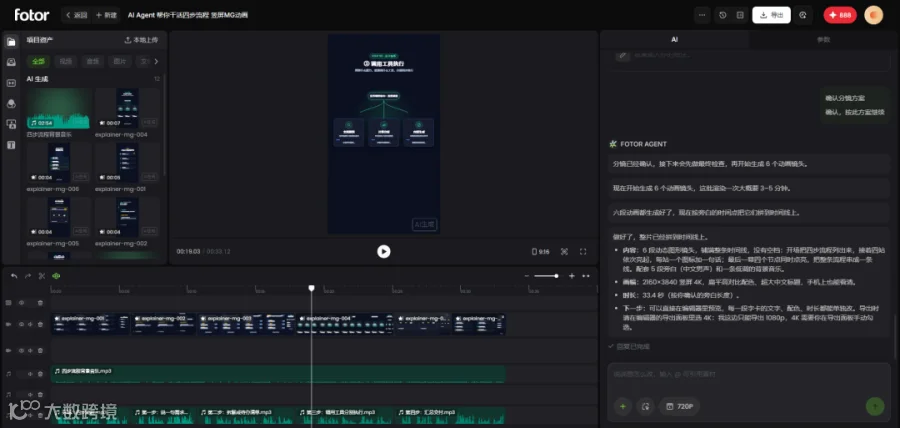Click the assets panel scrollbar
Image resolution: width=900 pixels, height=428 pixels.
165,123
